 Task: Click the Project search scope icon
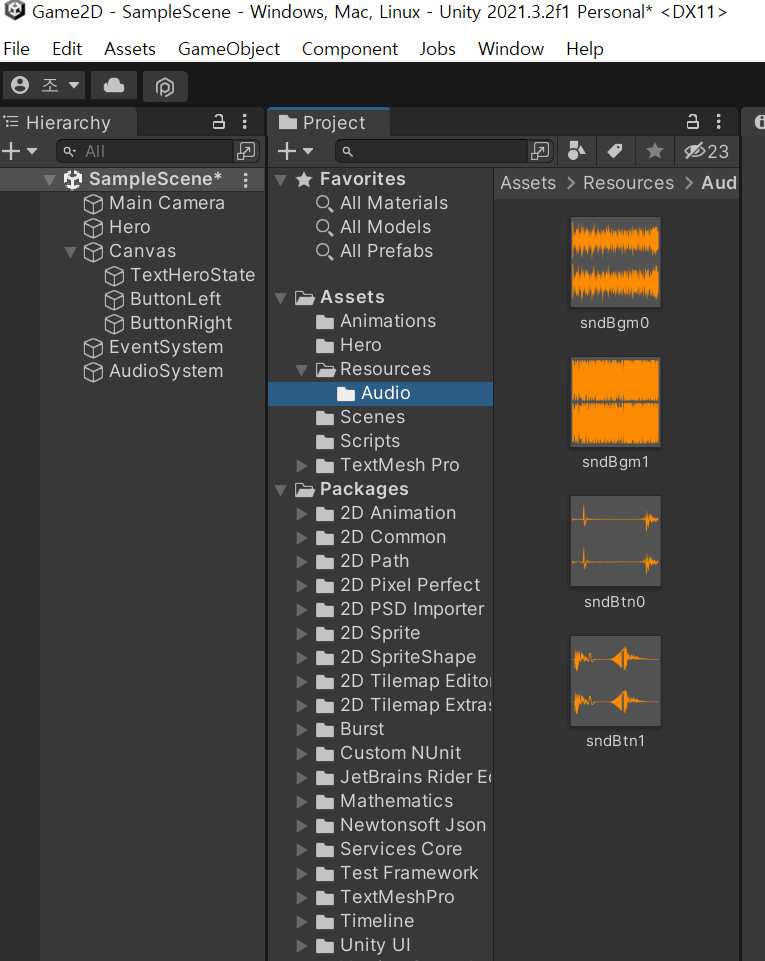pyautogui.click(x=540, y=151)
